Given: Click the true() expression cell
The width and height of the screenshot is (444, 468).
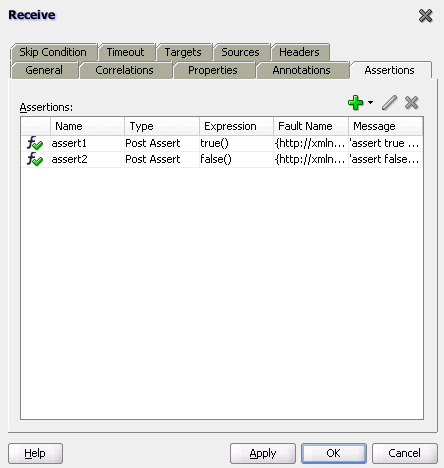Looking at the screenshot, I should coord(237,143).
